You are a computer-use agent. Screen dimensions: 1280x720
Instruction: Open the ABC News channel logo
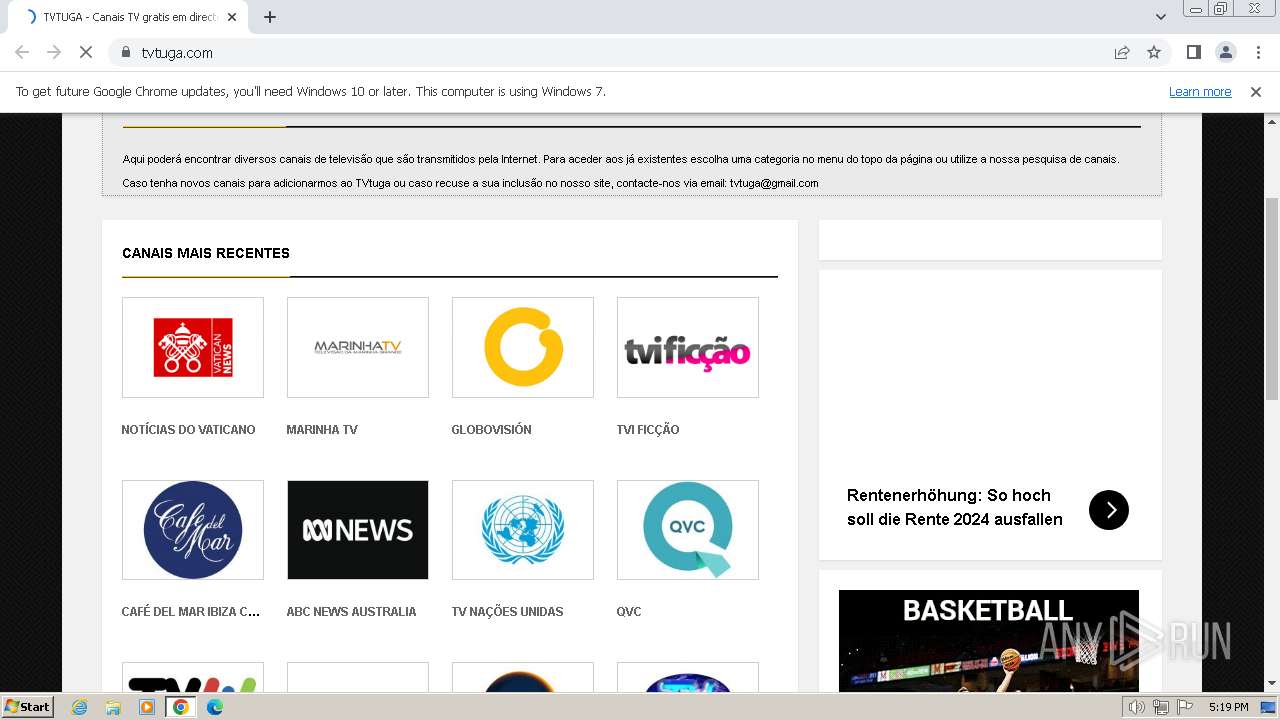coord(358,530)
